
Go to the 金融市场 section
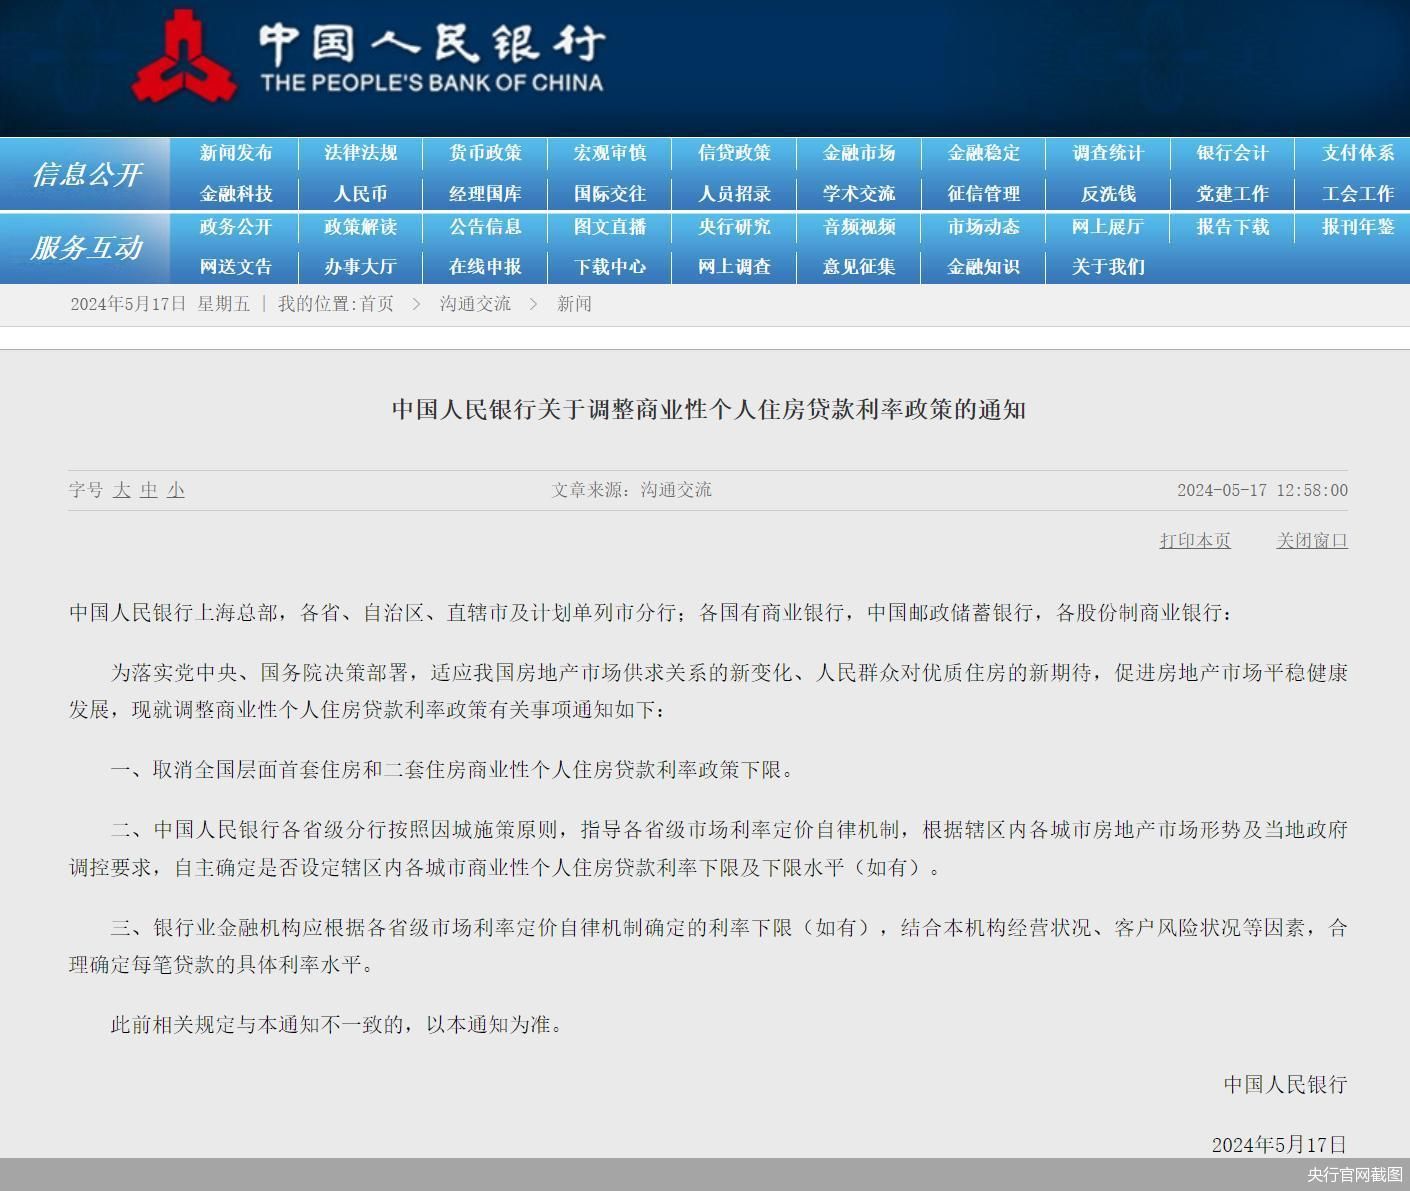pyautogui.click(x=859, y=153)
